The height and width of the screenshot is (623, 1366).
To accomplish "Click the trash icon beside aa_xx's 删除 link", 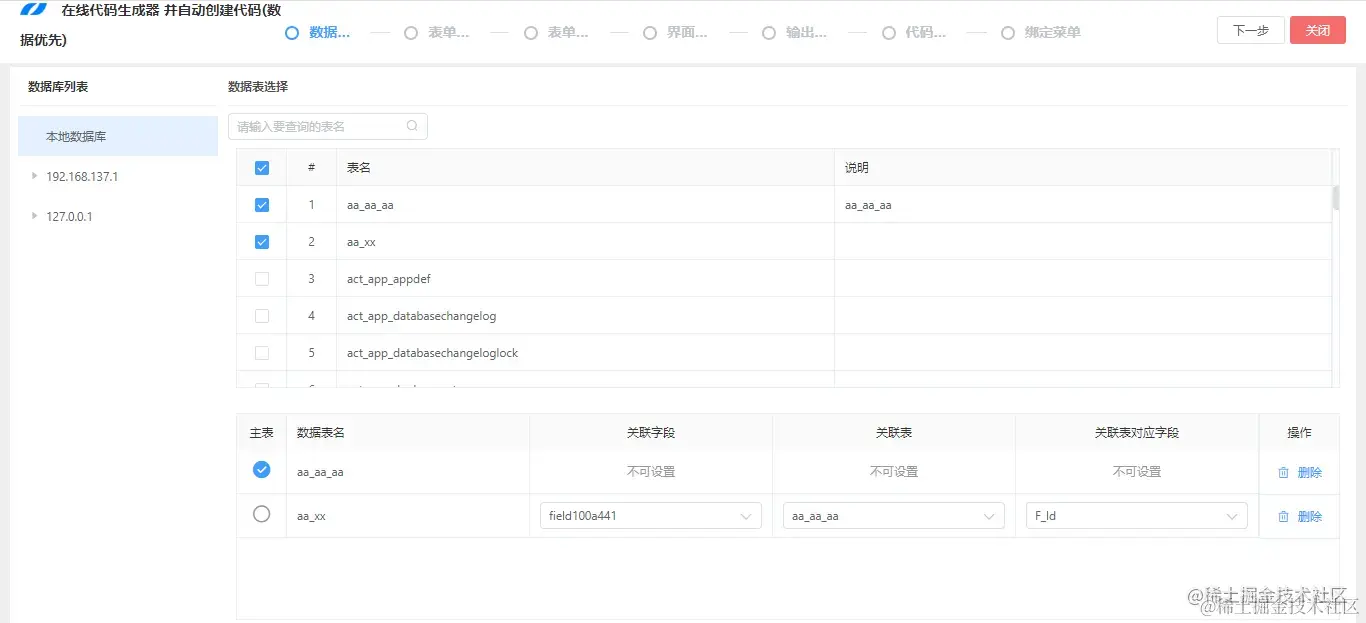I will click(x=1284, y=515).
